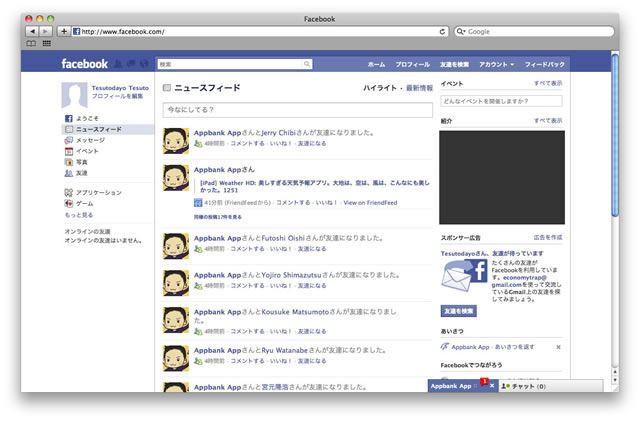Image resolution: width=640 pixels, height=421 pixels.
Task: Open the Google search engine dropdown arrow
Action: click(x=461, y=31)
